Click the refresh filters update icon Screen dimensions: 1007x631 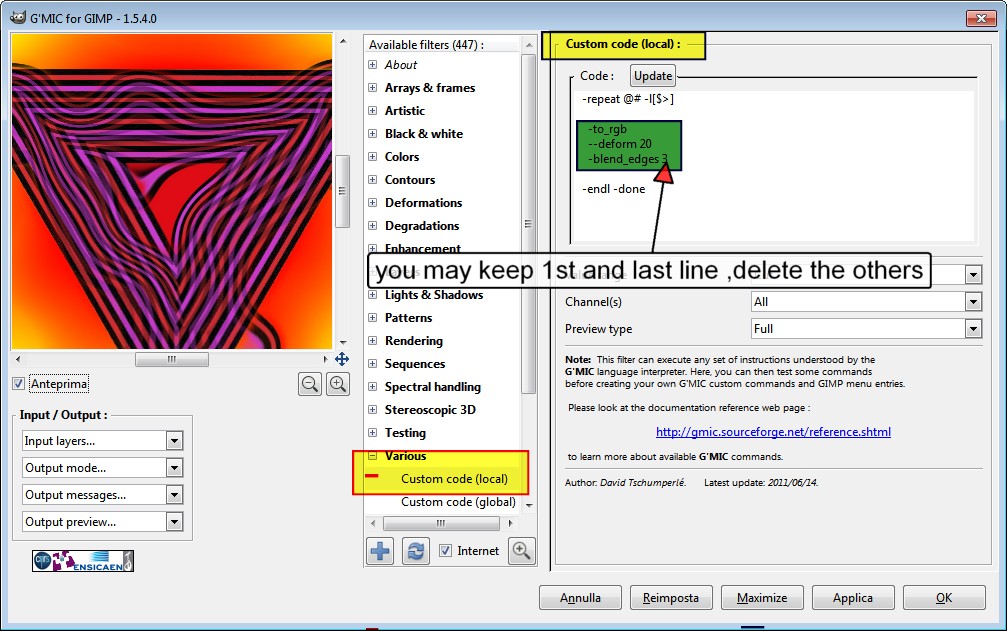point(416,551)
